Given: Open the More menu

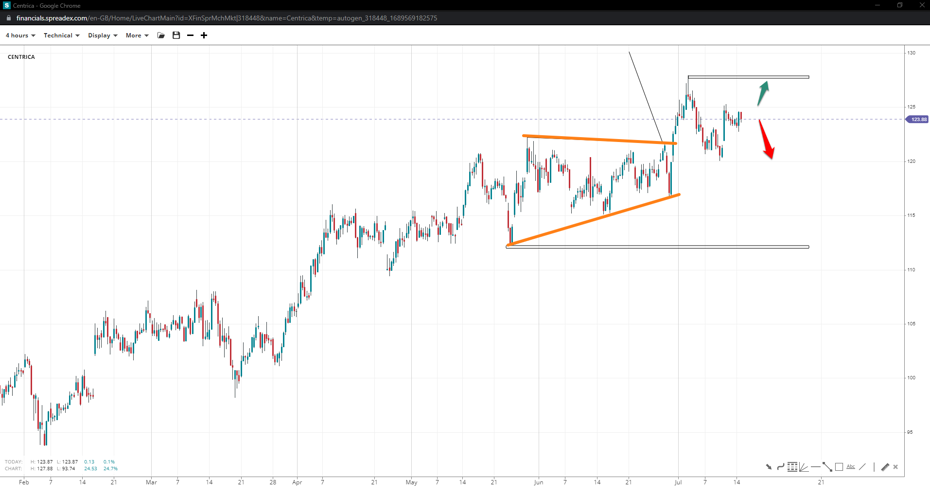Looking at the screenshot, I should click(x=137, y=36).
